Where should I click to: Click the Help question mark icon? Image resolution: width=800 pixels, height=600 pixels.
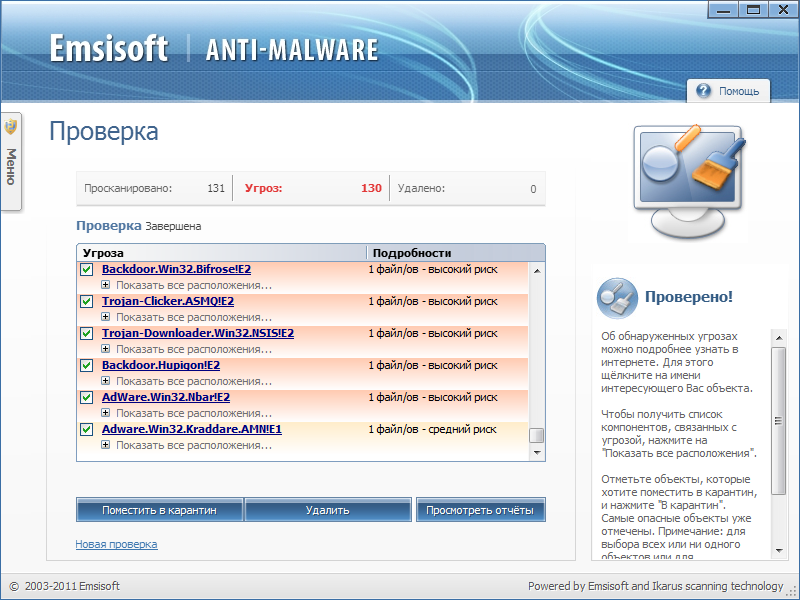click(x=703, y=91)
